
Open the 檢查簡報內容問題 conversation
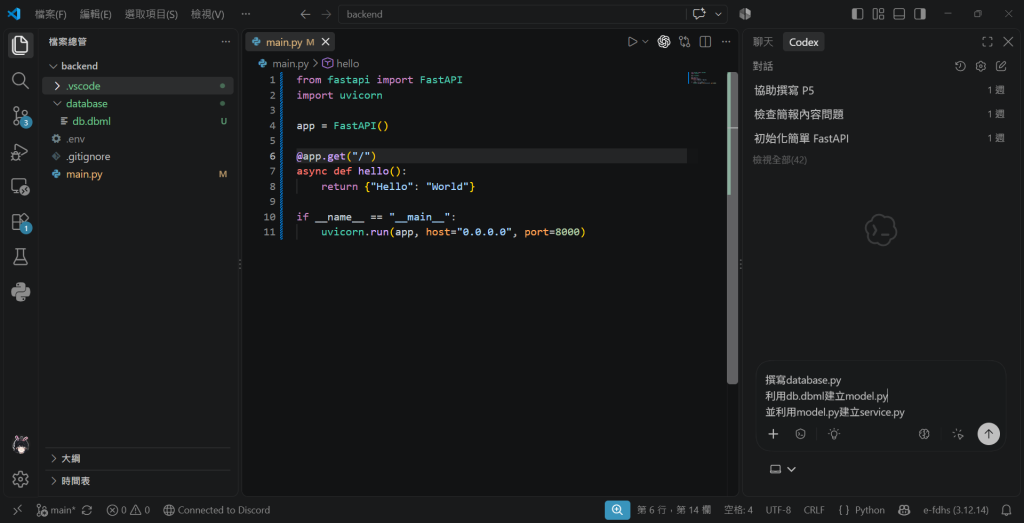[x=879, y=114]
